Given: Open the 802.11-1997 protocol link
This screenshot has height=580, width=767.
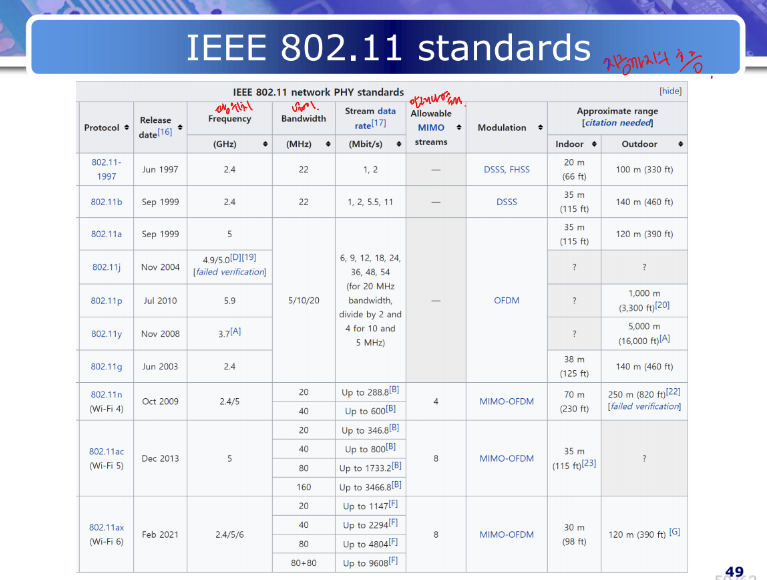Looking at the screenshot, I should click(x=106, y=169).
